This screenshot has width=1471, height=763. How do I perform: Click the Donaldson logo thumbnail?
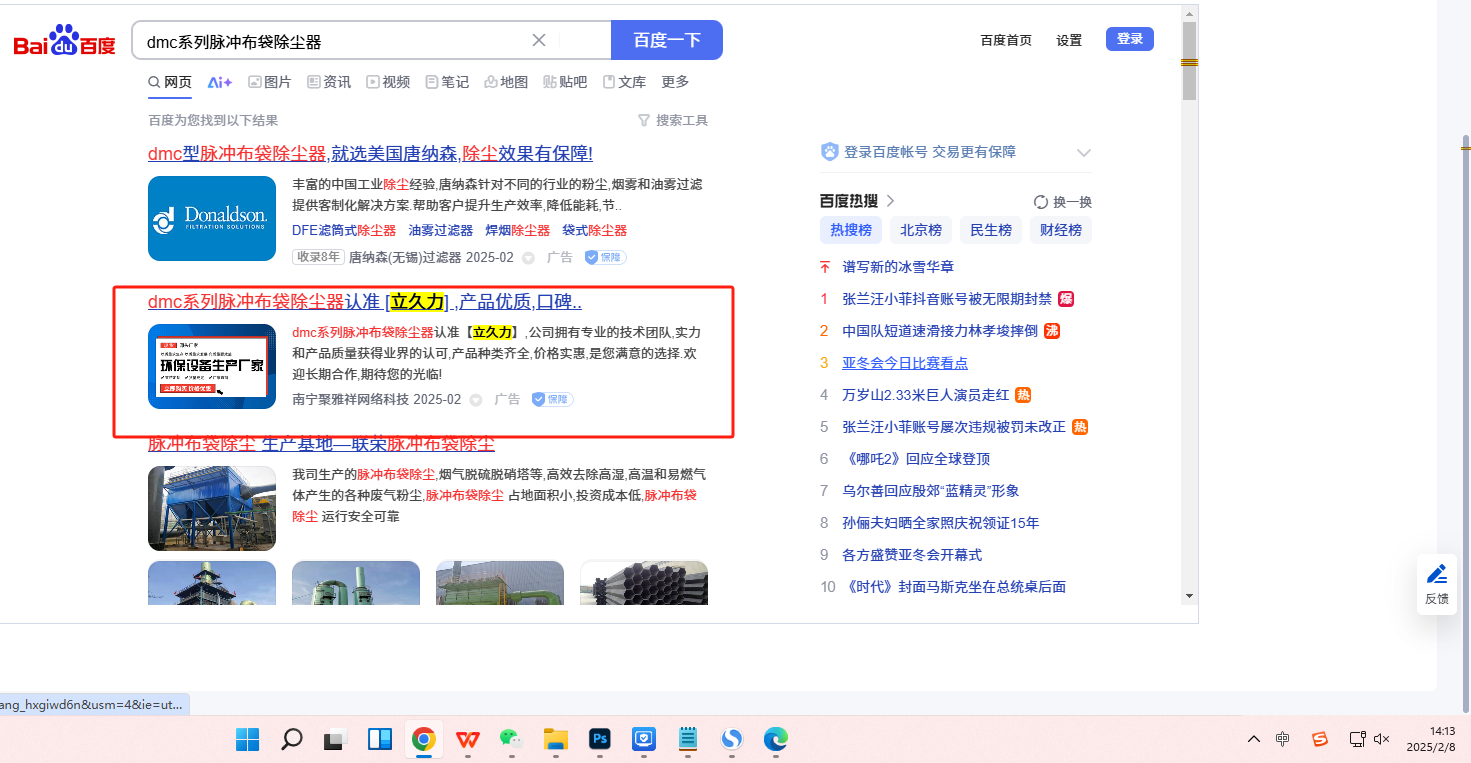click(212, 218)
